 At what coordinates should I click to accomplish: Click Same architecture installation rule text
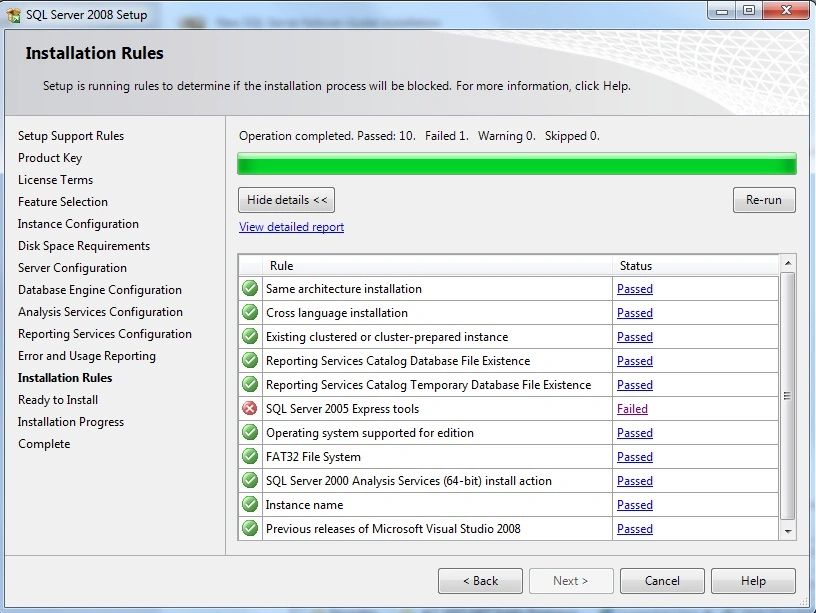[x=343, y=289]
